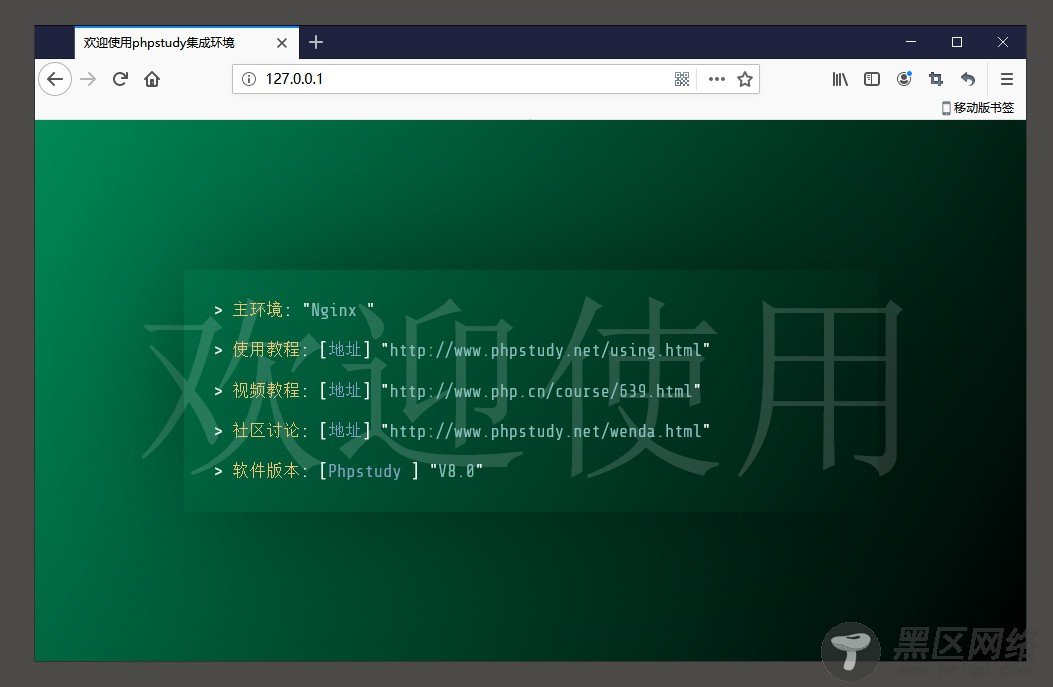Click the using.html URL text

pyautogui.click(x=545, y=350)
